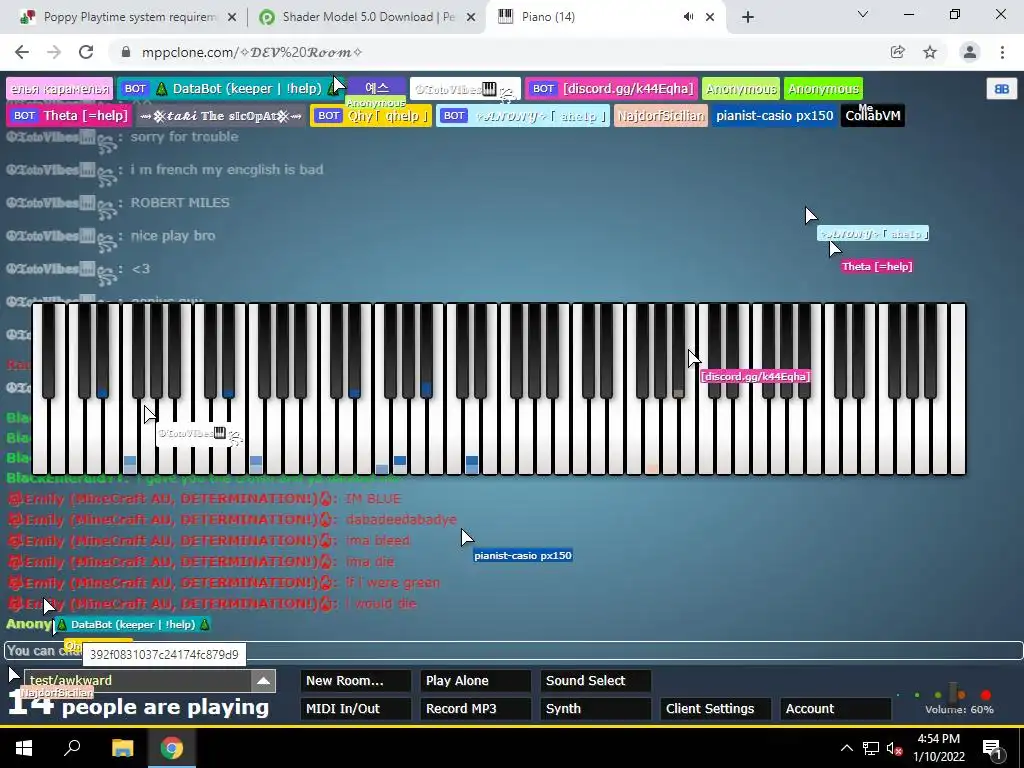This screenshot has width=1024, height=768.
Task: Open MIDI In/Out settings
Action: [x=355, y=709]
